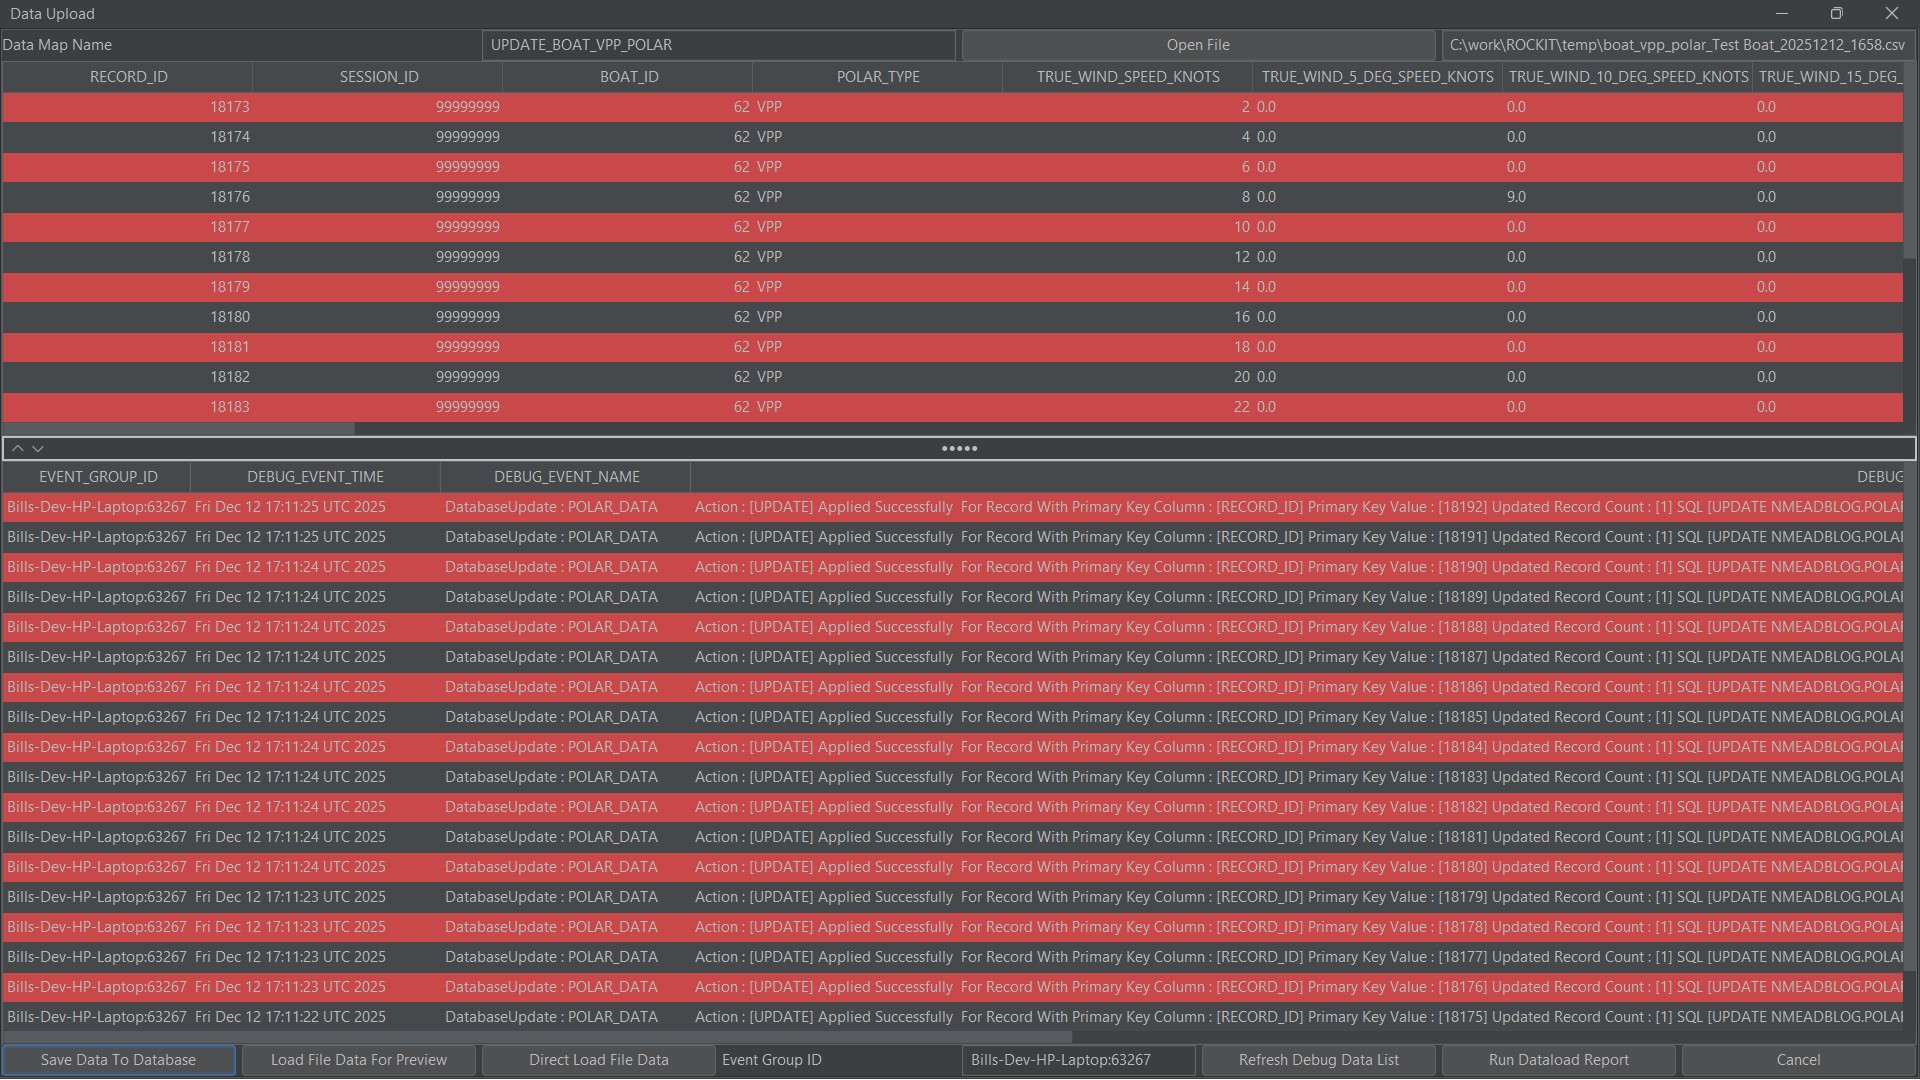This screenshot has width=1920, height=1080.
Task: Minimize the Data Upload window
Action: [x=1781, y=14]
